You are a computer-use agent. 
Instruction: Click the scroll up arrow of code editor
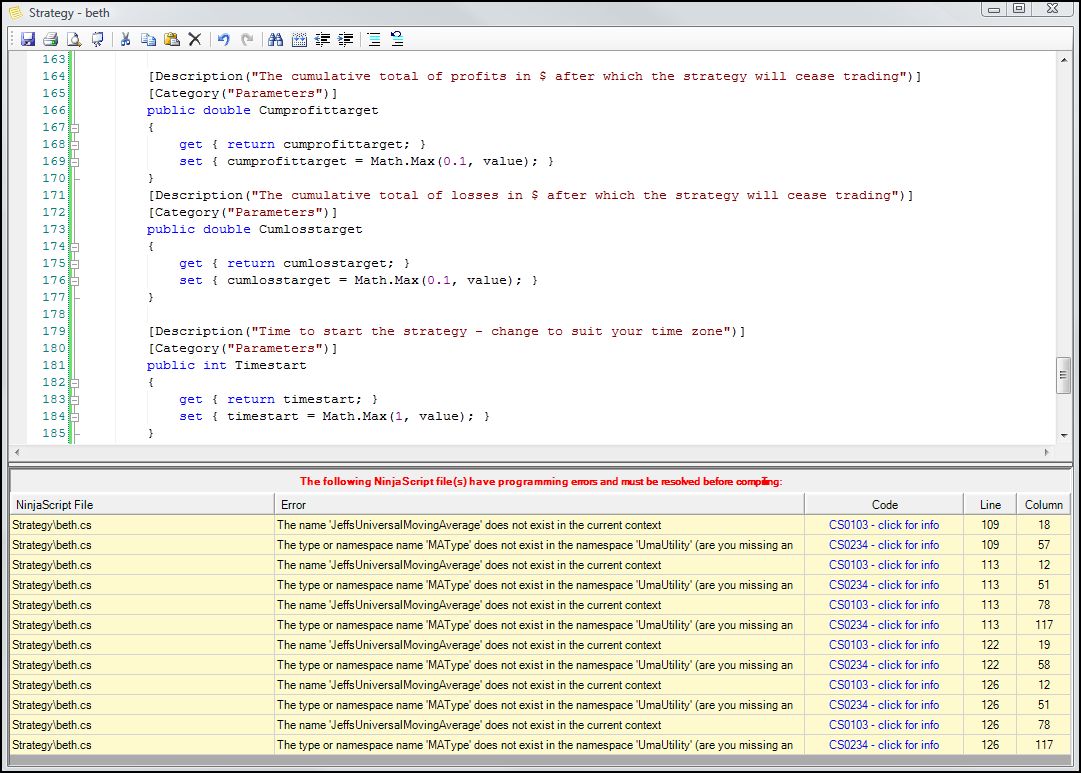[x=1064, y=61]
